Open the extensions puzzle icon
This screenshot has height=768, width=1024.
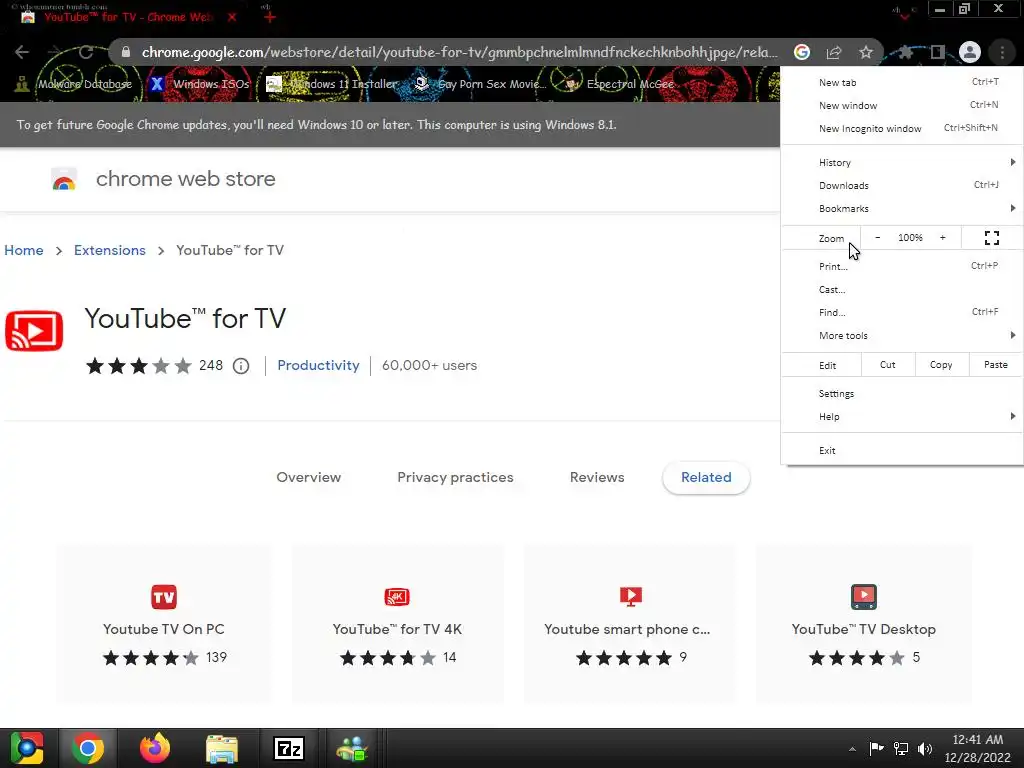tap(905, 52)
